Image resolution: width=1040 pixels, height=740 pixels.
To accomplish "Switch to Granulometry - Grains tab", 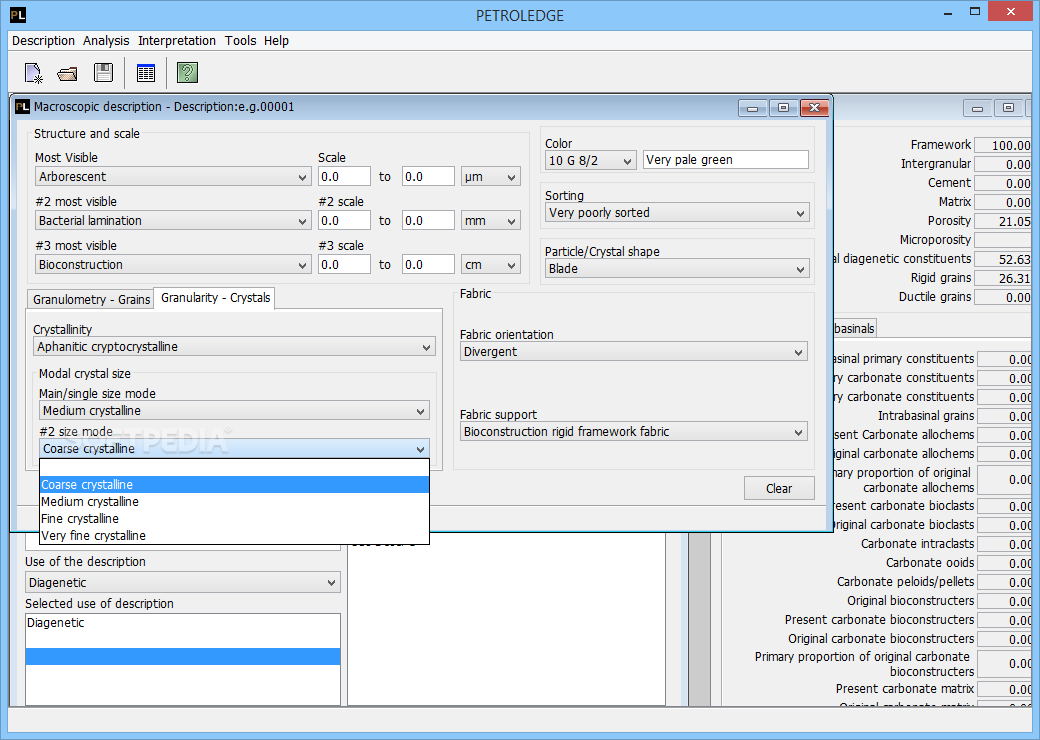I will (91, 300).
